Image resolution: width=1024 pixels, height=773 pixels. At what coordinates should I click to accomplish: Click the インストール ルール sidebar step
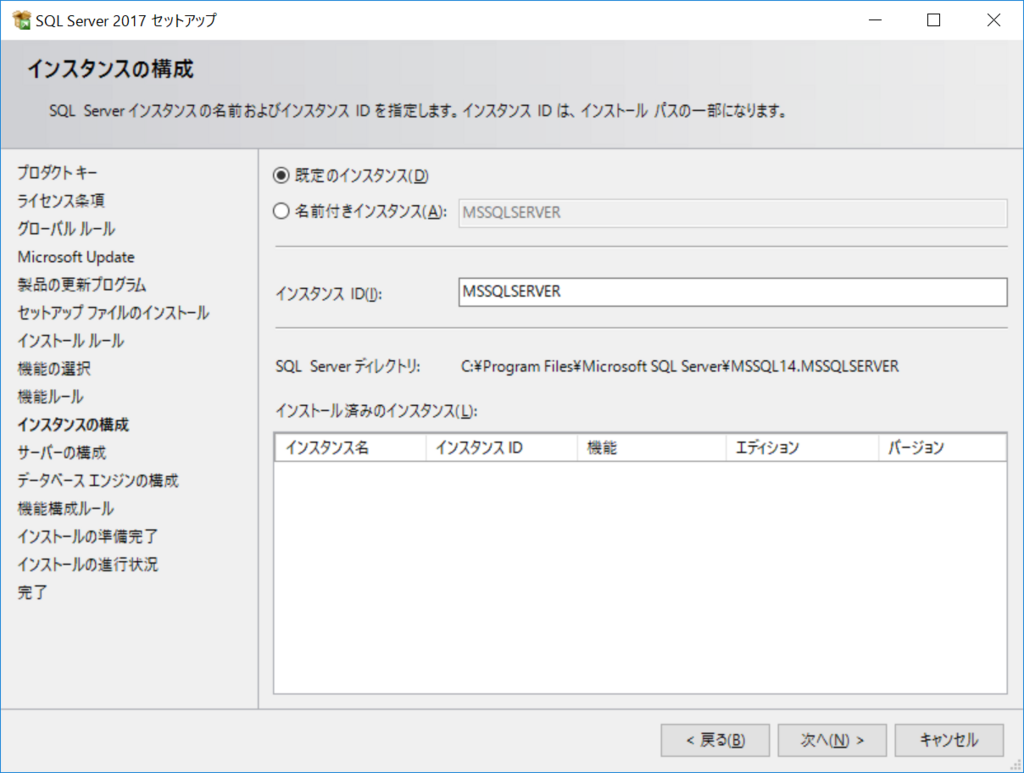71,341
